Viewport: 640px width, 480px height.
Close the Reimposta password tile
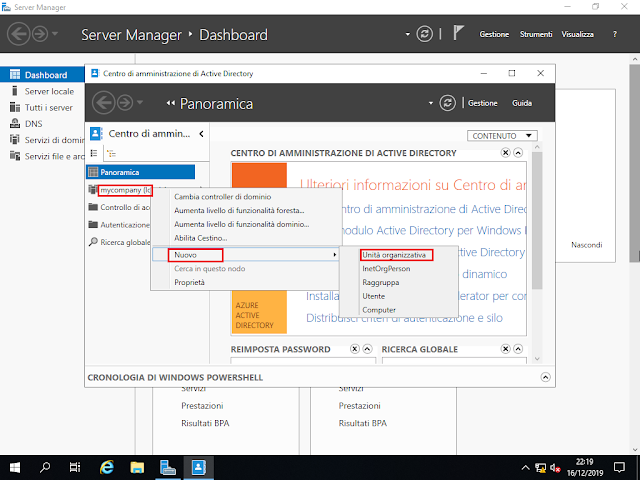355,349
